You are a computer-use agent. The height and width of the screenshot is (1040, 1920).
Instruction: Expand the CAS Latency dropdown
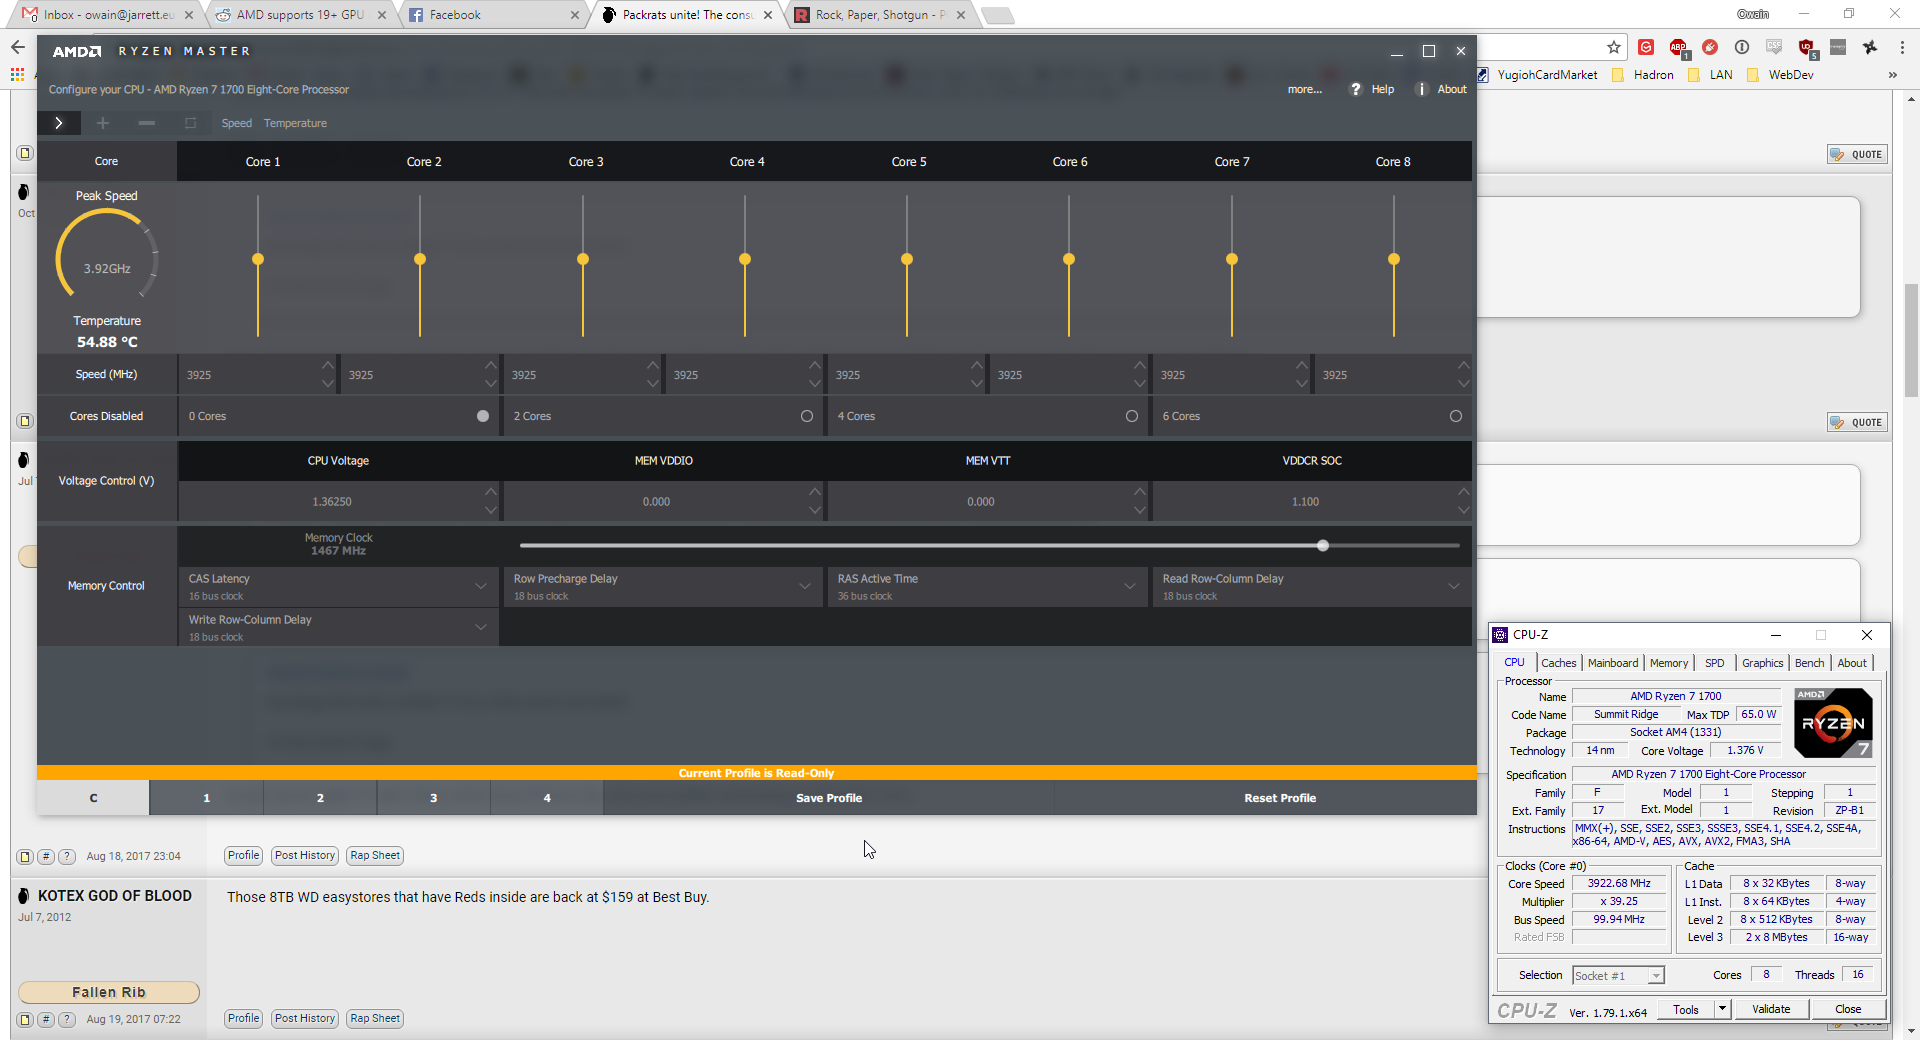(481, 586)
